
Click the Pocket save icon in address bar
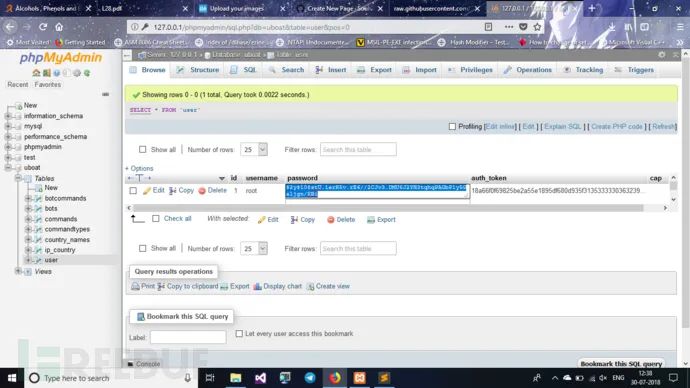tap(523, 27)
